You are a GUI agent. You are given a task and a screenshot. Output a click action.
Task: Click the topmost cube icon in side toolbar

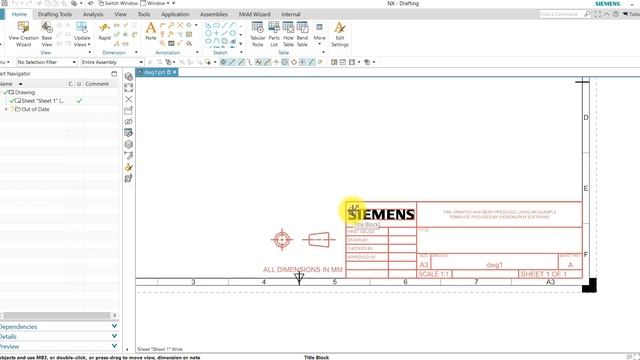129,77
